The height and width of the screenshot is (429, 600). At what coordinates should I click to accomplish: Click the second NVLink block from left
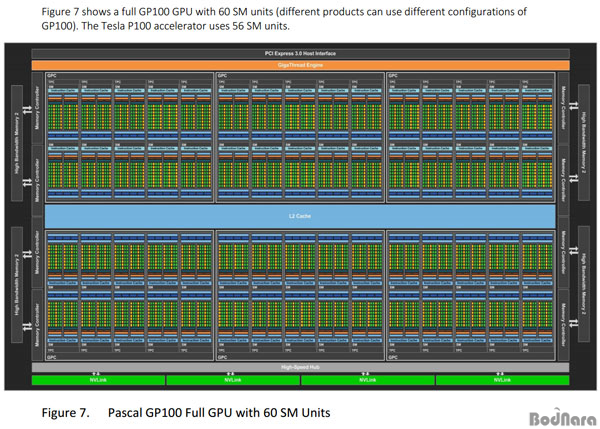coord(233,380)
